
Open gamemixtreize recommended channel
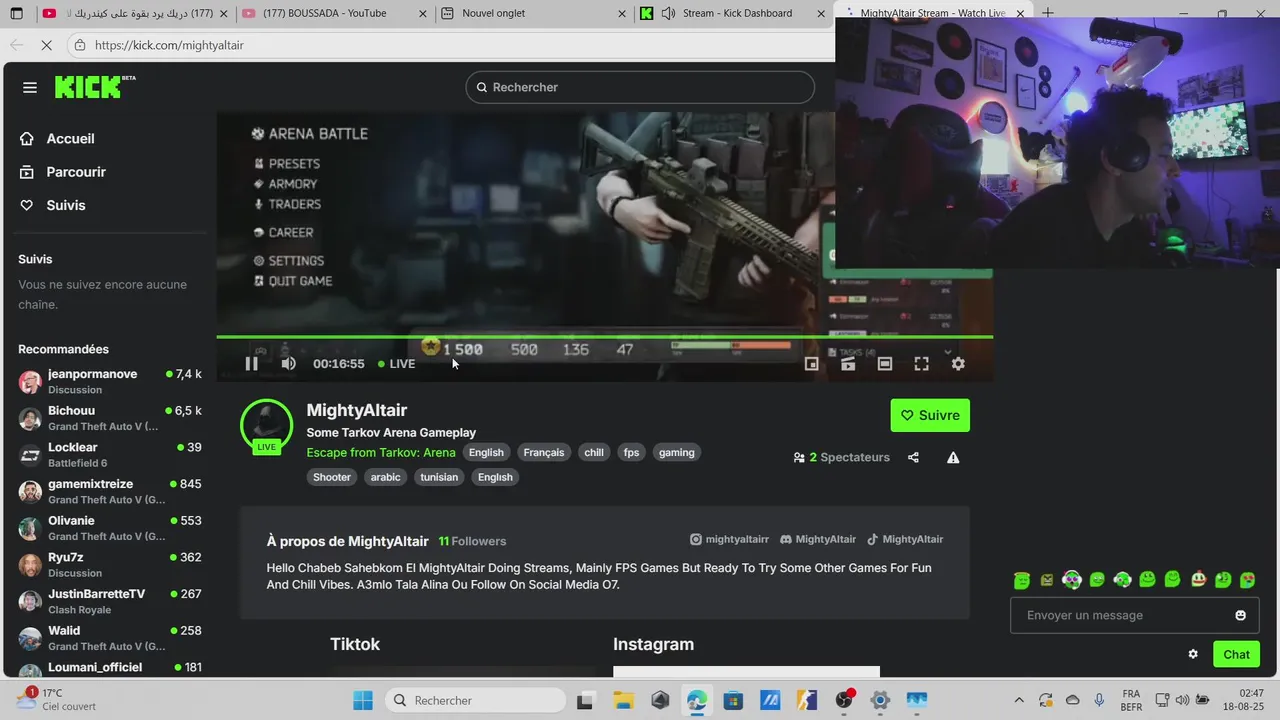110,491
